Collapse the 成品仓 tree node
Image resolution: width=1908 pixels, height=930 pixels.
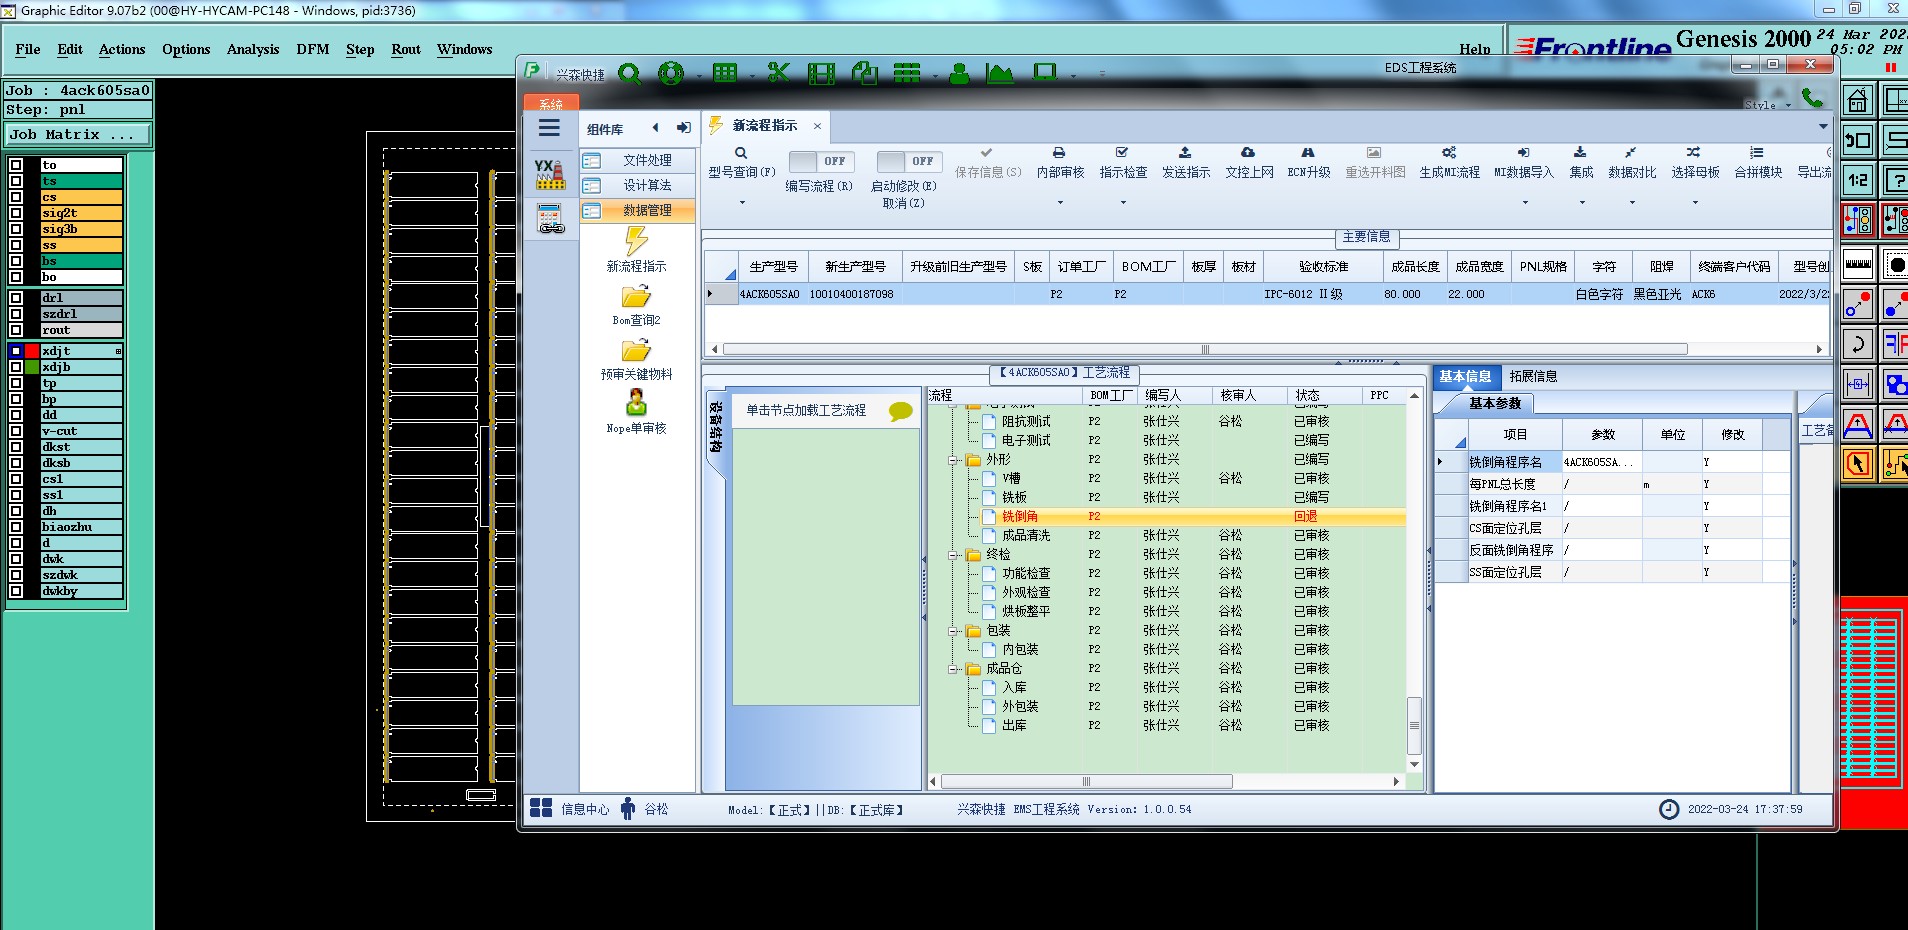click(954, 669)
